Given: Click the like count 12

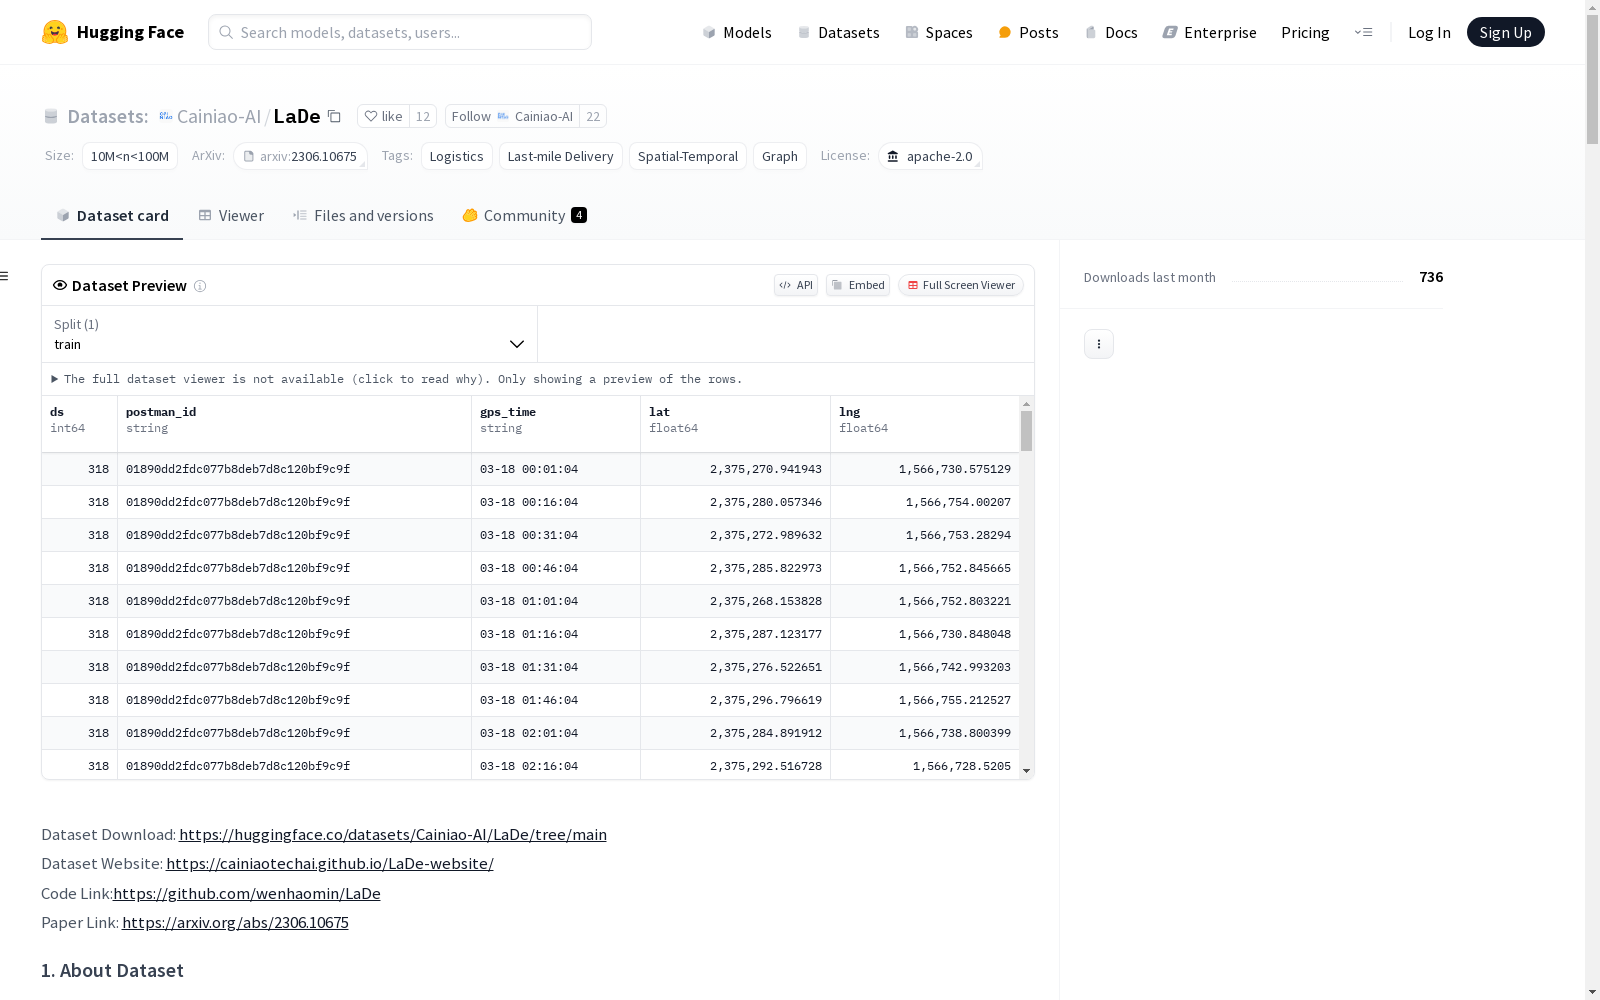Looking at the screenshot, I should click(423, 116).
